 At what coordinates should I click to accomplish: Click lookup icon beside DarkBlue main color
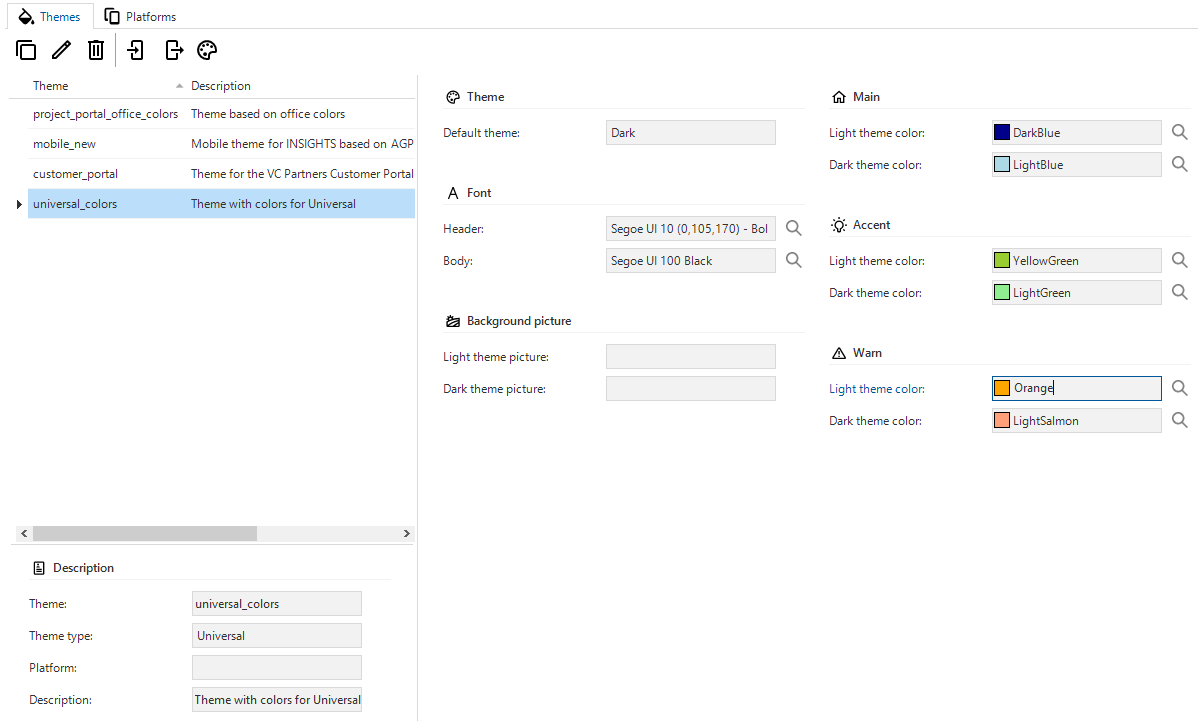[x=1179, y=133]
